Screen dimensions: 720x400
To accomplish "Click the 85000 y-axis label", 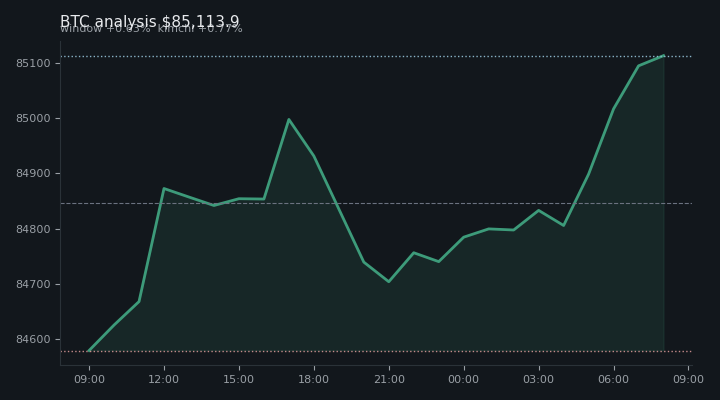I will point(33,118).
